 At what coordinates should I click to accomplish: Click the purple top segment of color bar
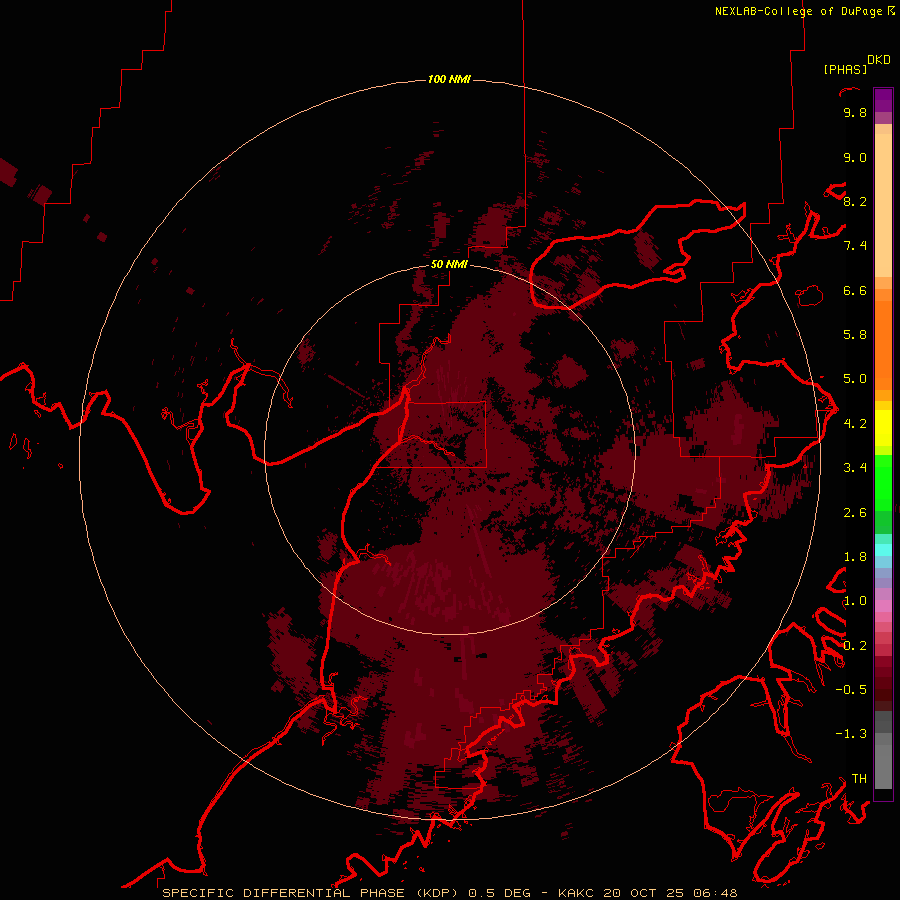pyautogui.click(x=883, y=100)
